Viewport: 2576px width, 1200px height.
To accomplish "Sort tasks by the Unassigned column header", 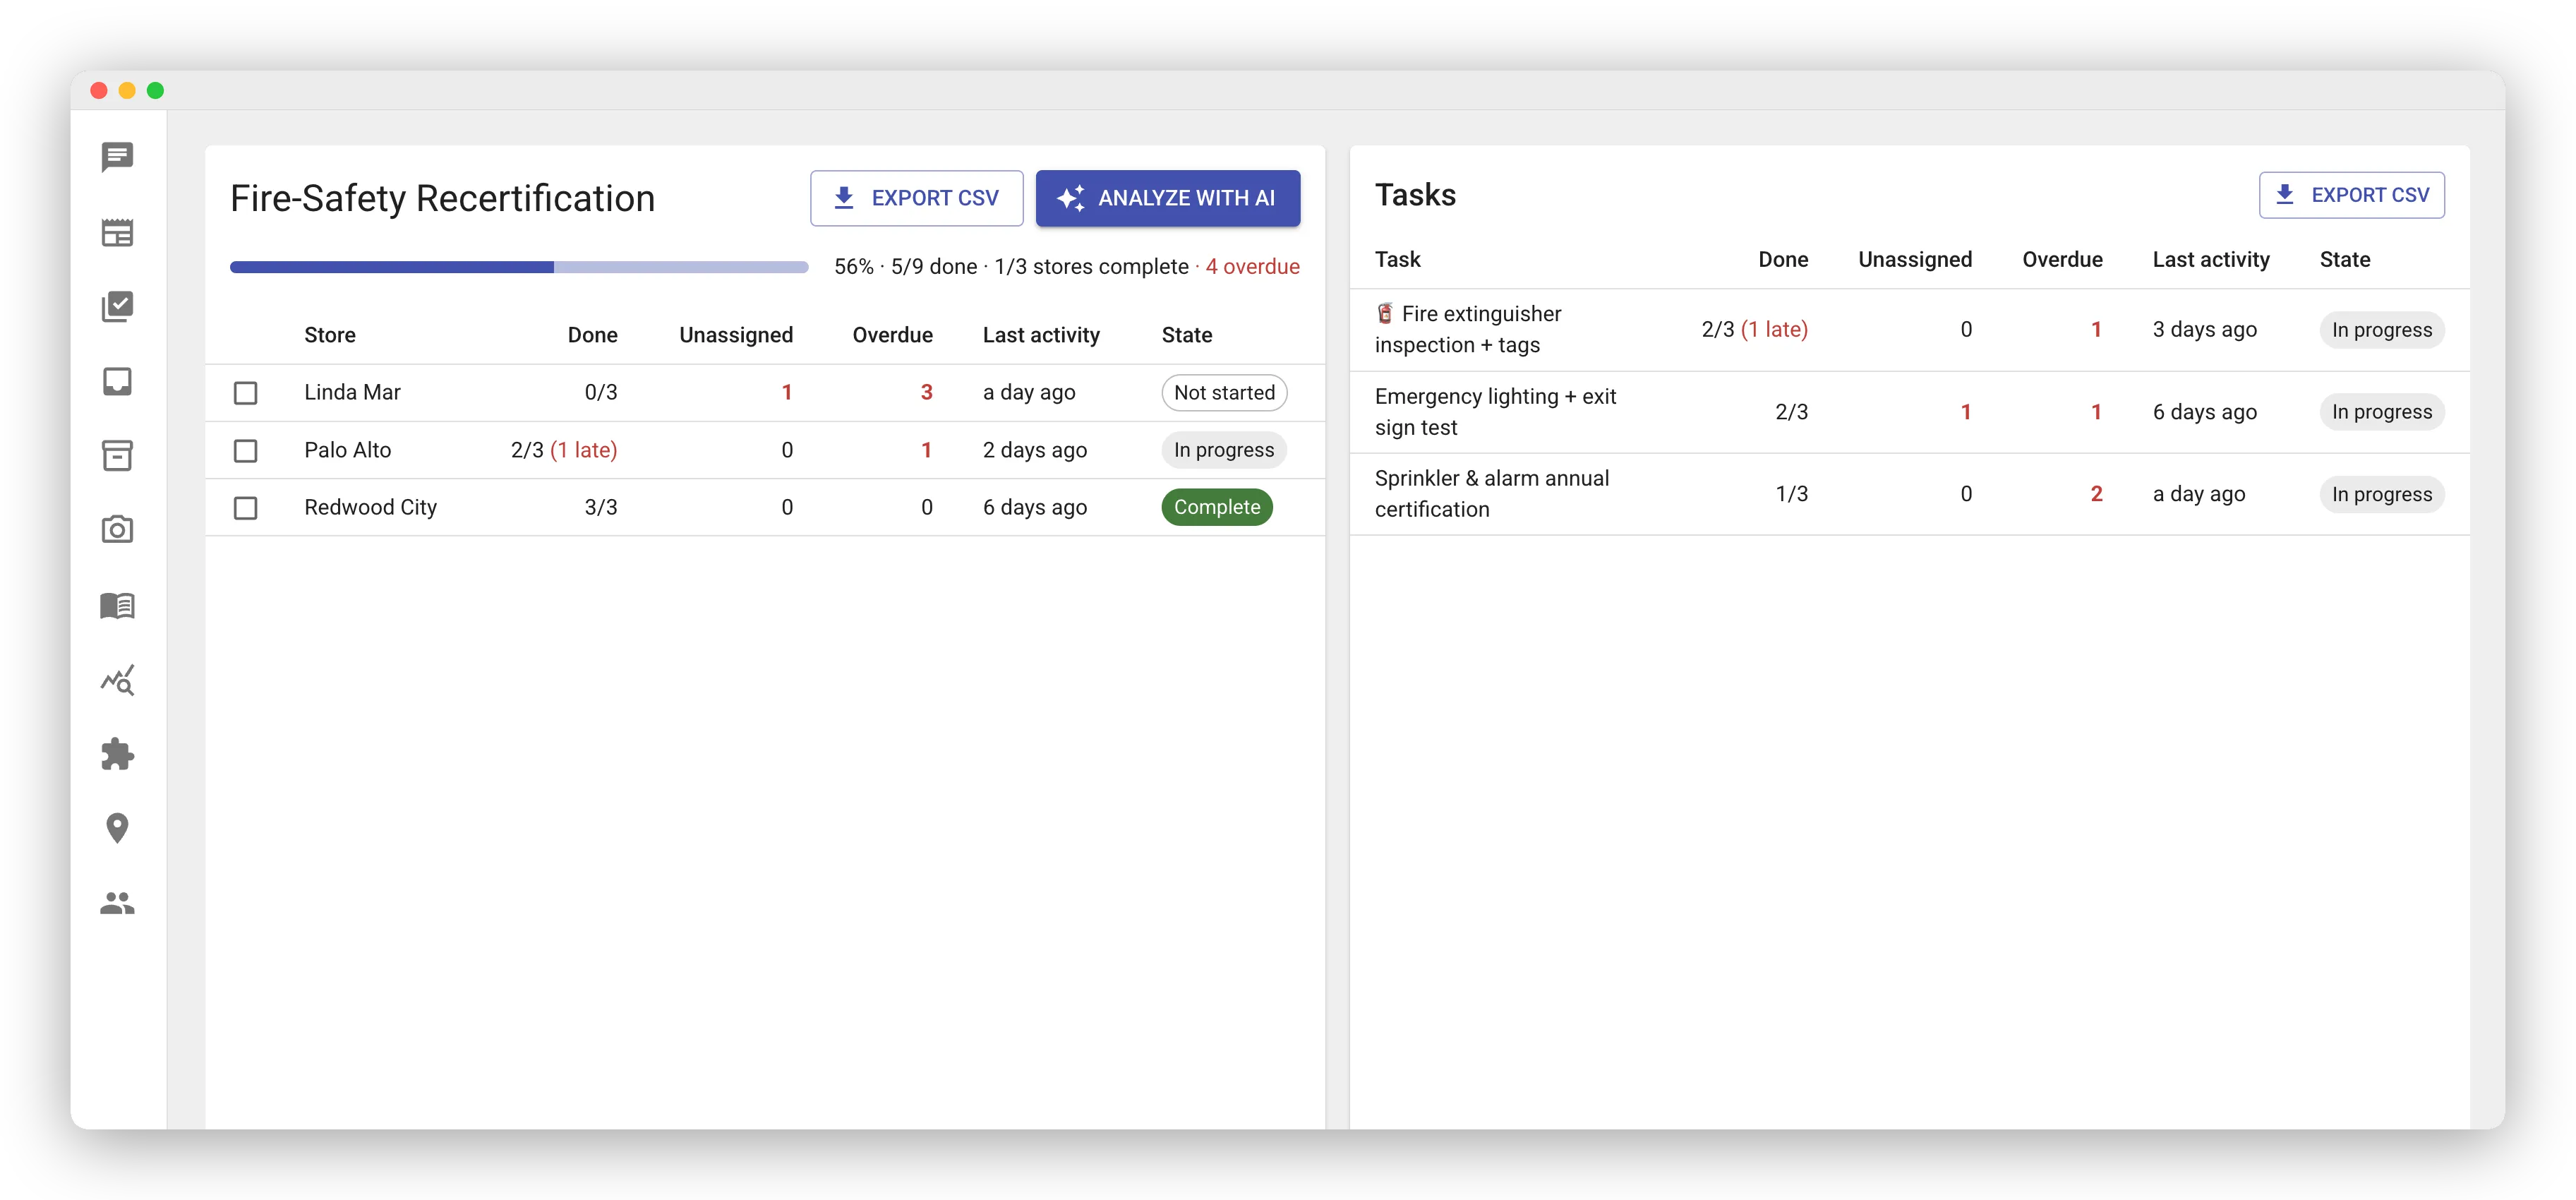I will (x=1915, y=260).
